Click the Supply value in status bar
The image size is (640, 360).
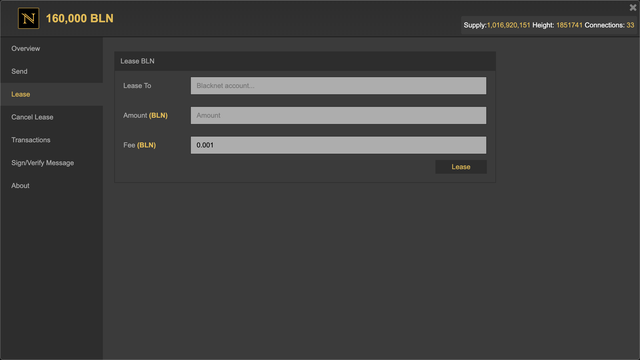[x=508, y=25]
